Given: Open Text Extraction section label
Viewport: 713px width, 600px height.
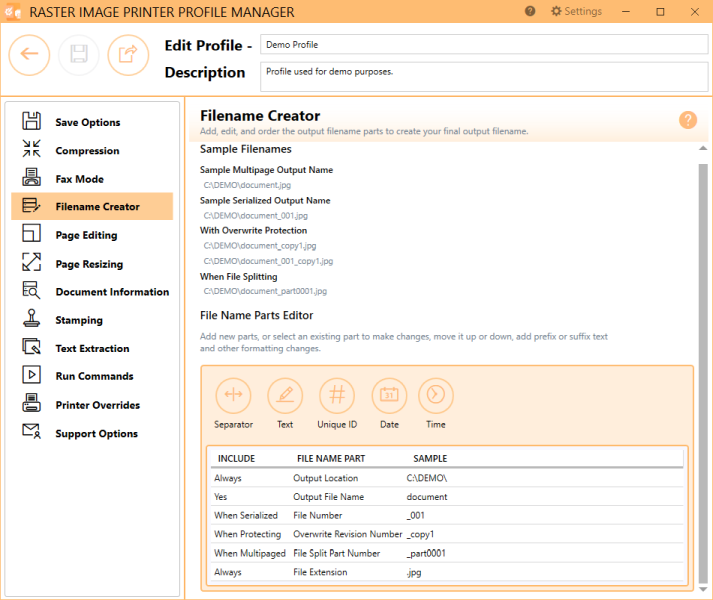Looking at the screenshot, I should tap(92, 348).
